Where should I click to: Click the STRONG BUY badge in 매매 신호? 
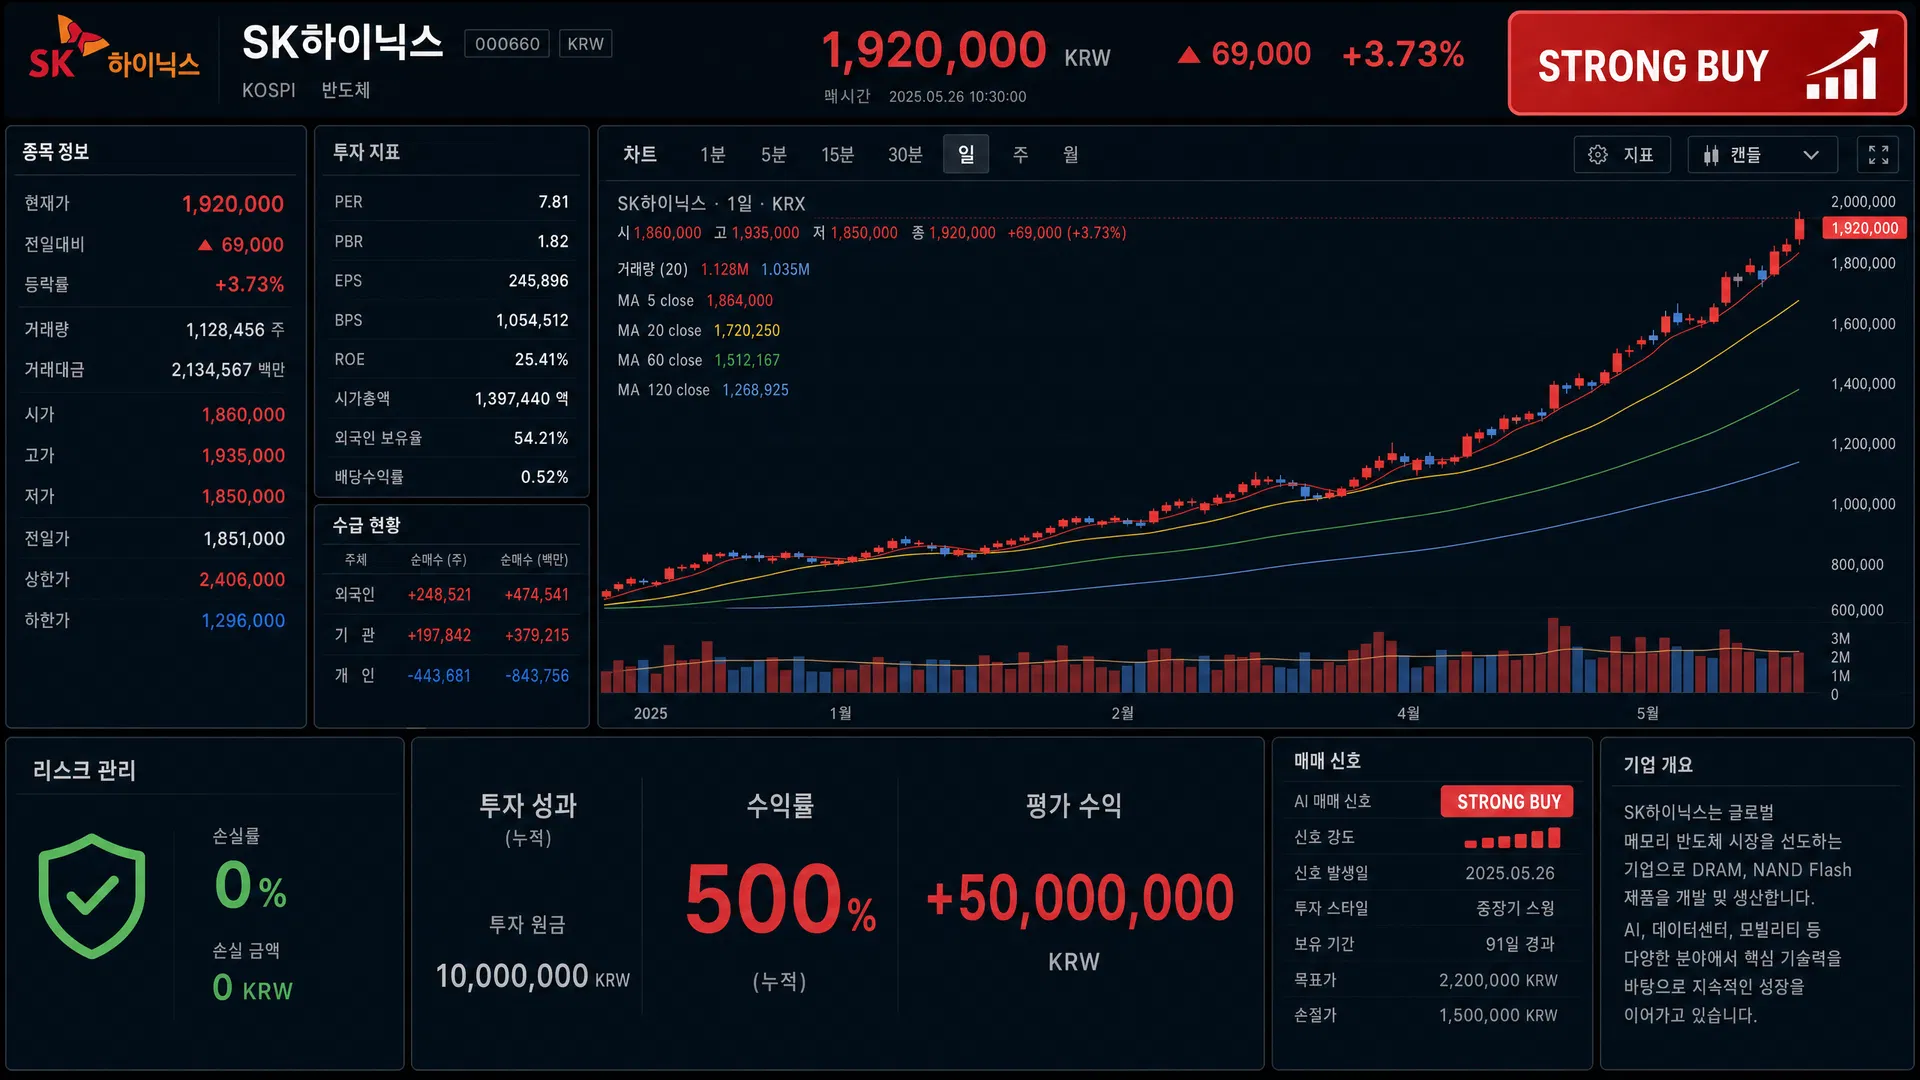pyautogui.click(x=1508, y=802)
